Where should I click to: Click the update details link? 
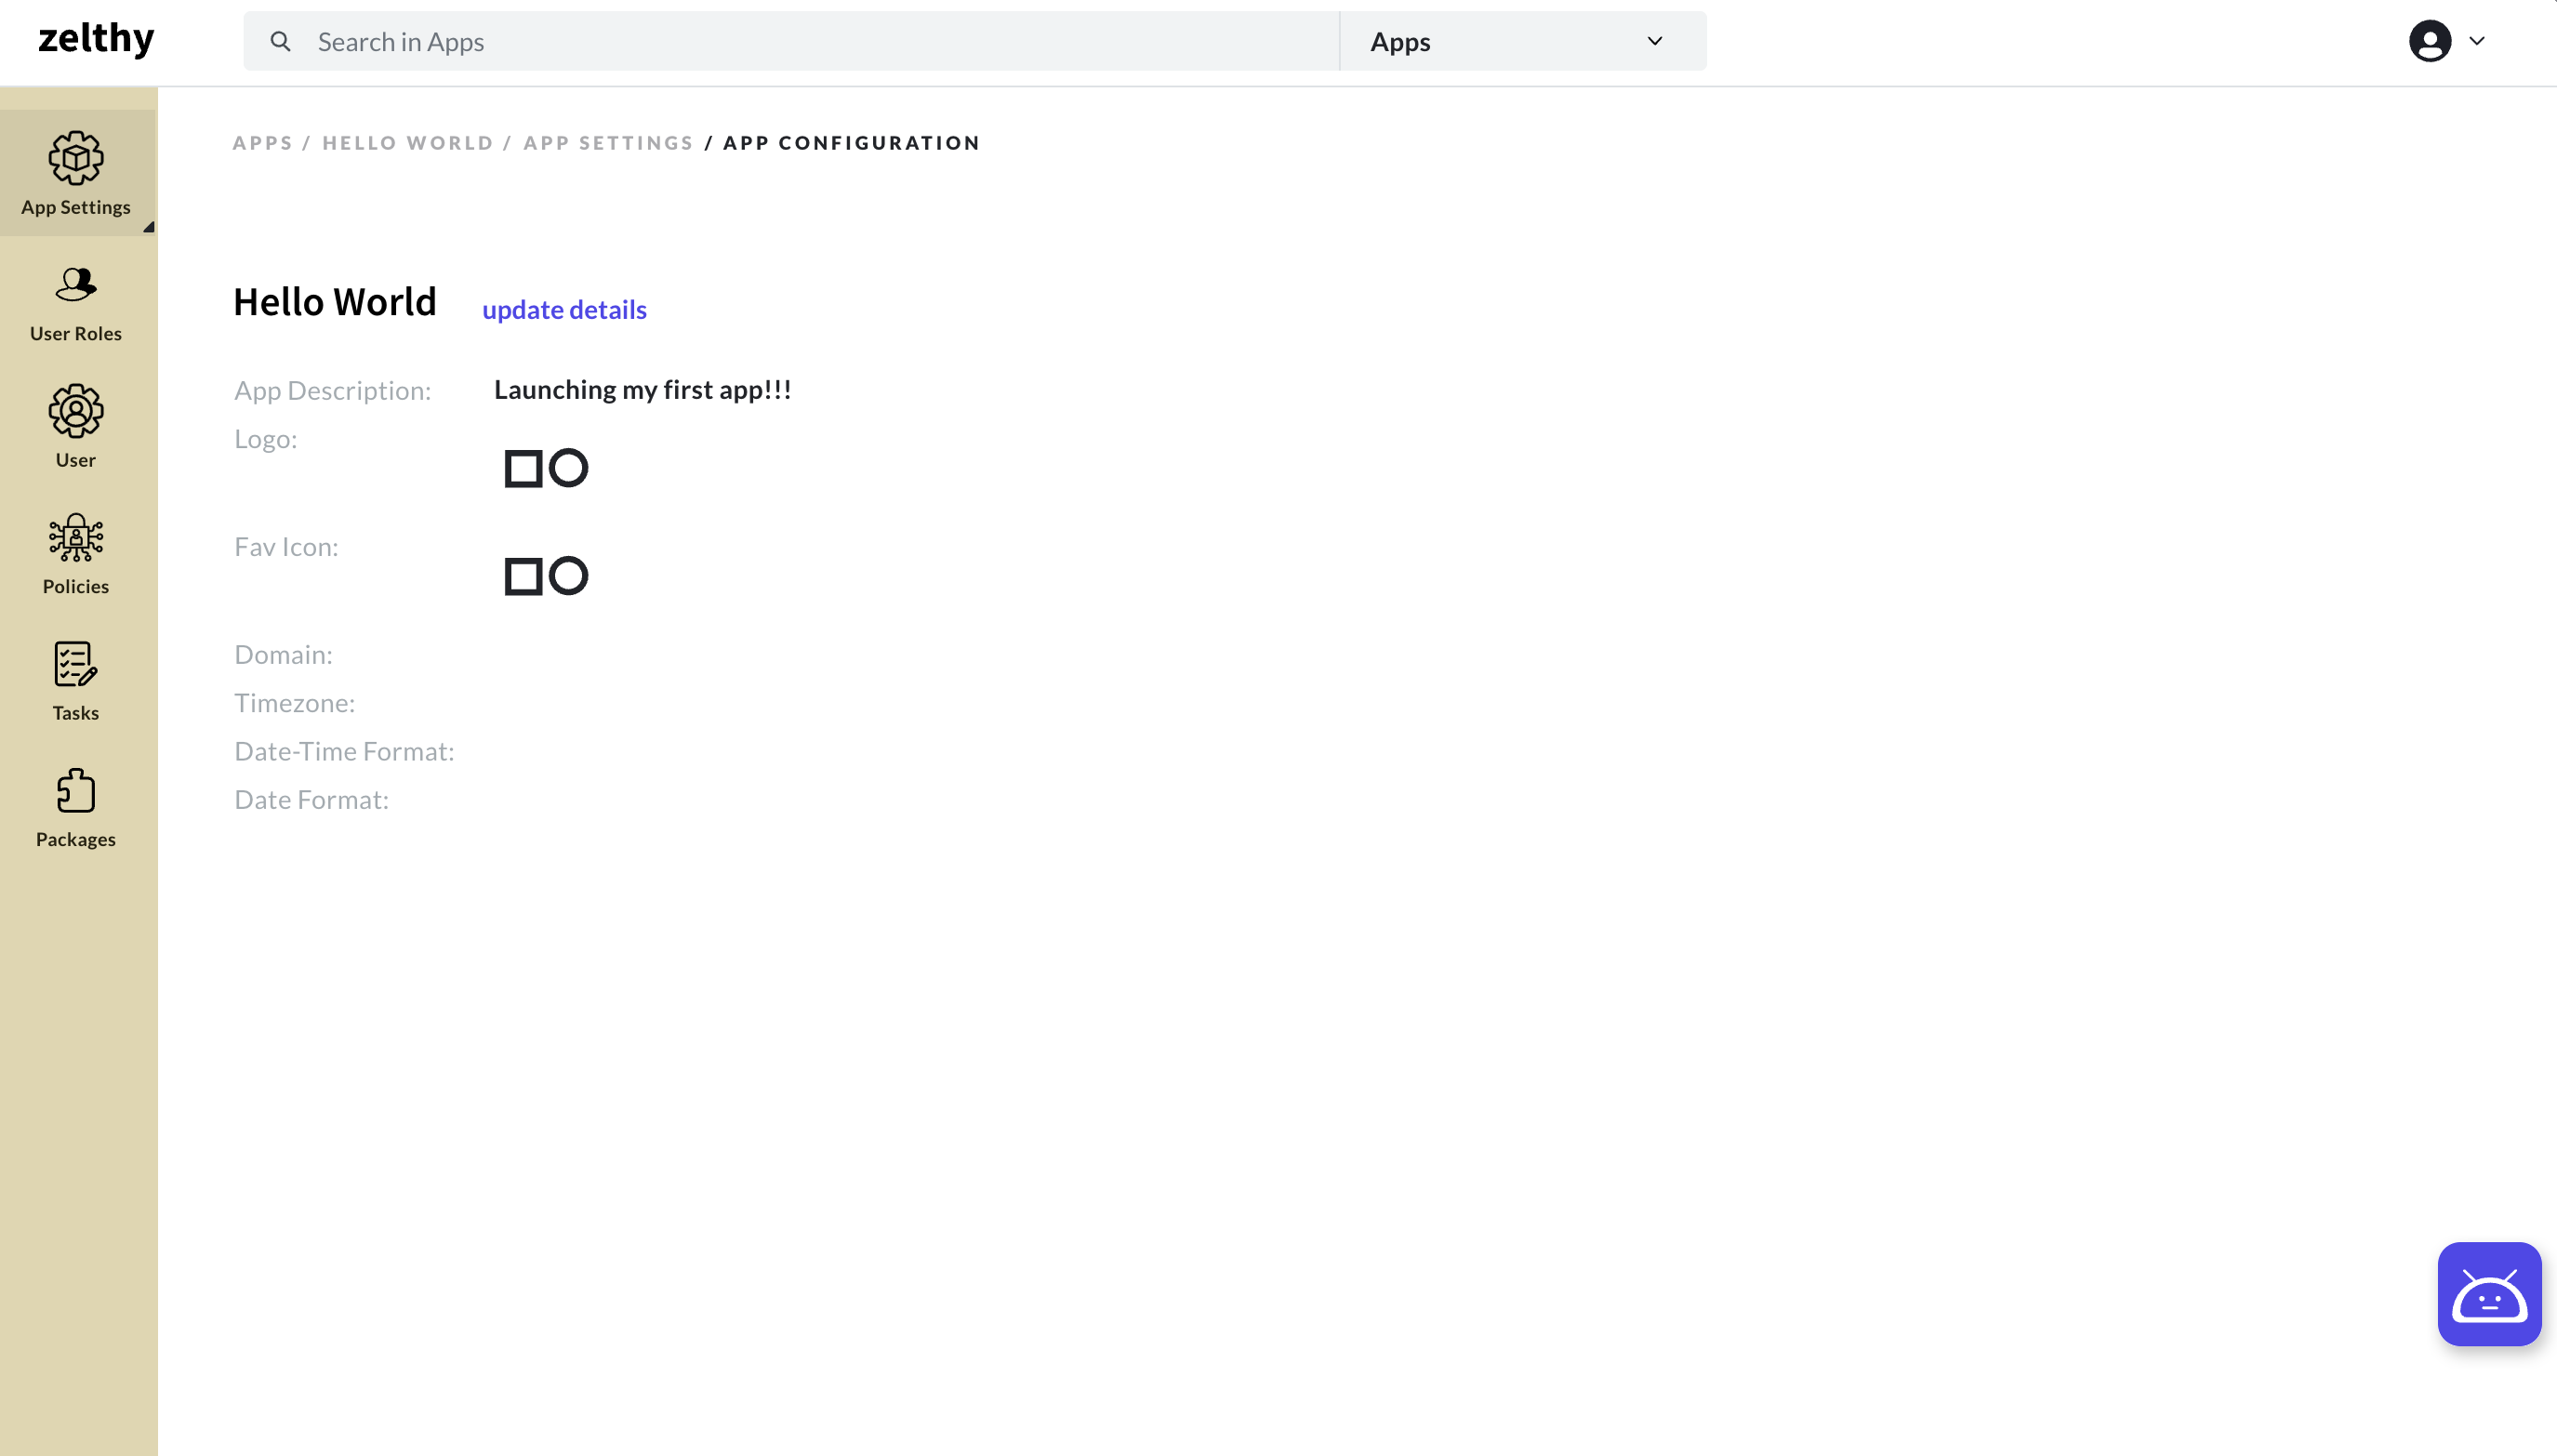point(565,309)
